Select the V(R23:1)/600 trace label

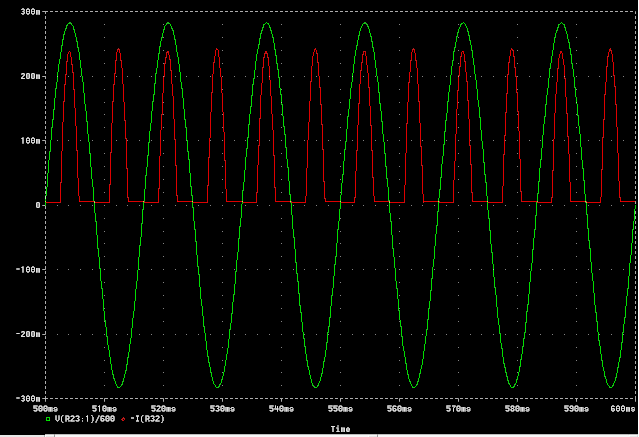pyautogui.click(x=85, y=419)
